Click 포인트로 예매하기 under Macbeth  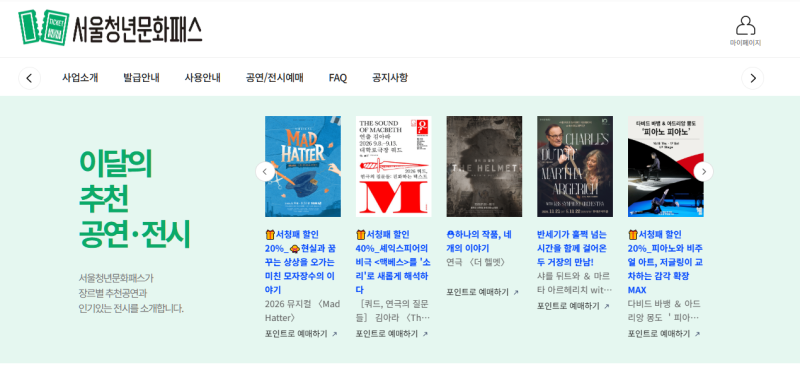(387, 334)
